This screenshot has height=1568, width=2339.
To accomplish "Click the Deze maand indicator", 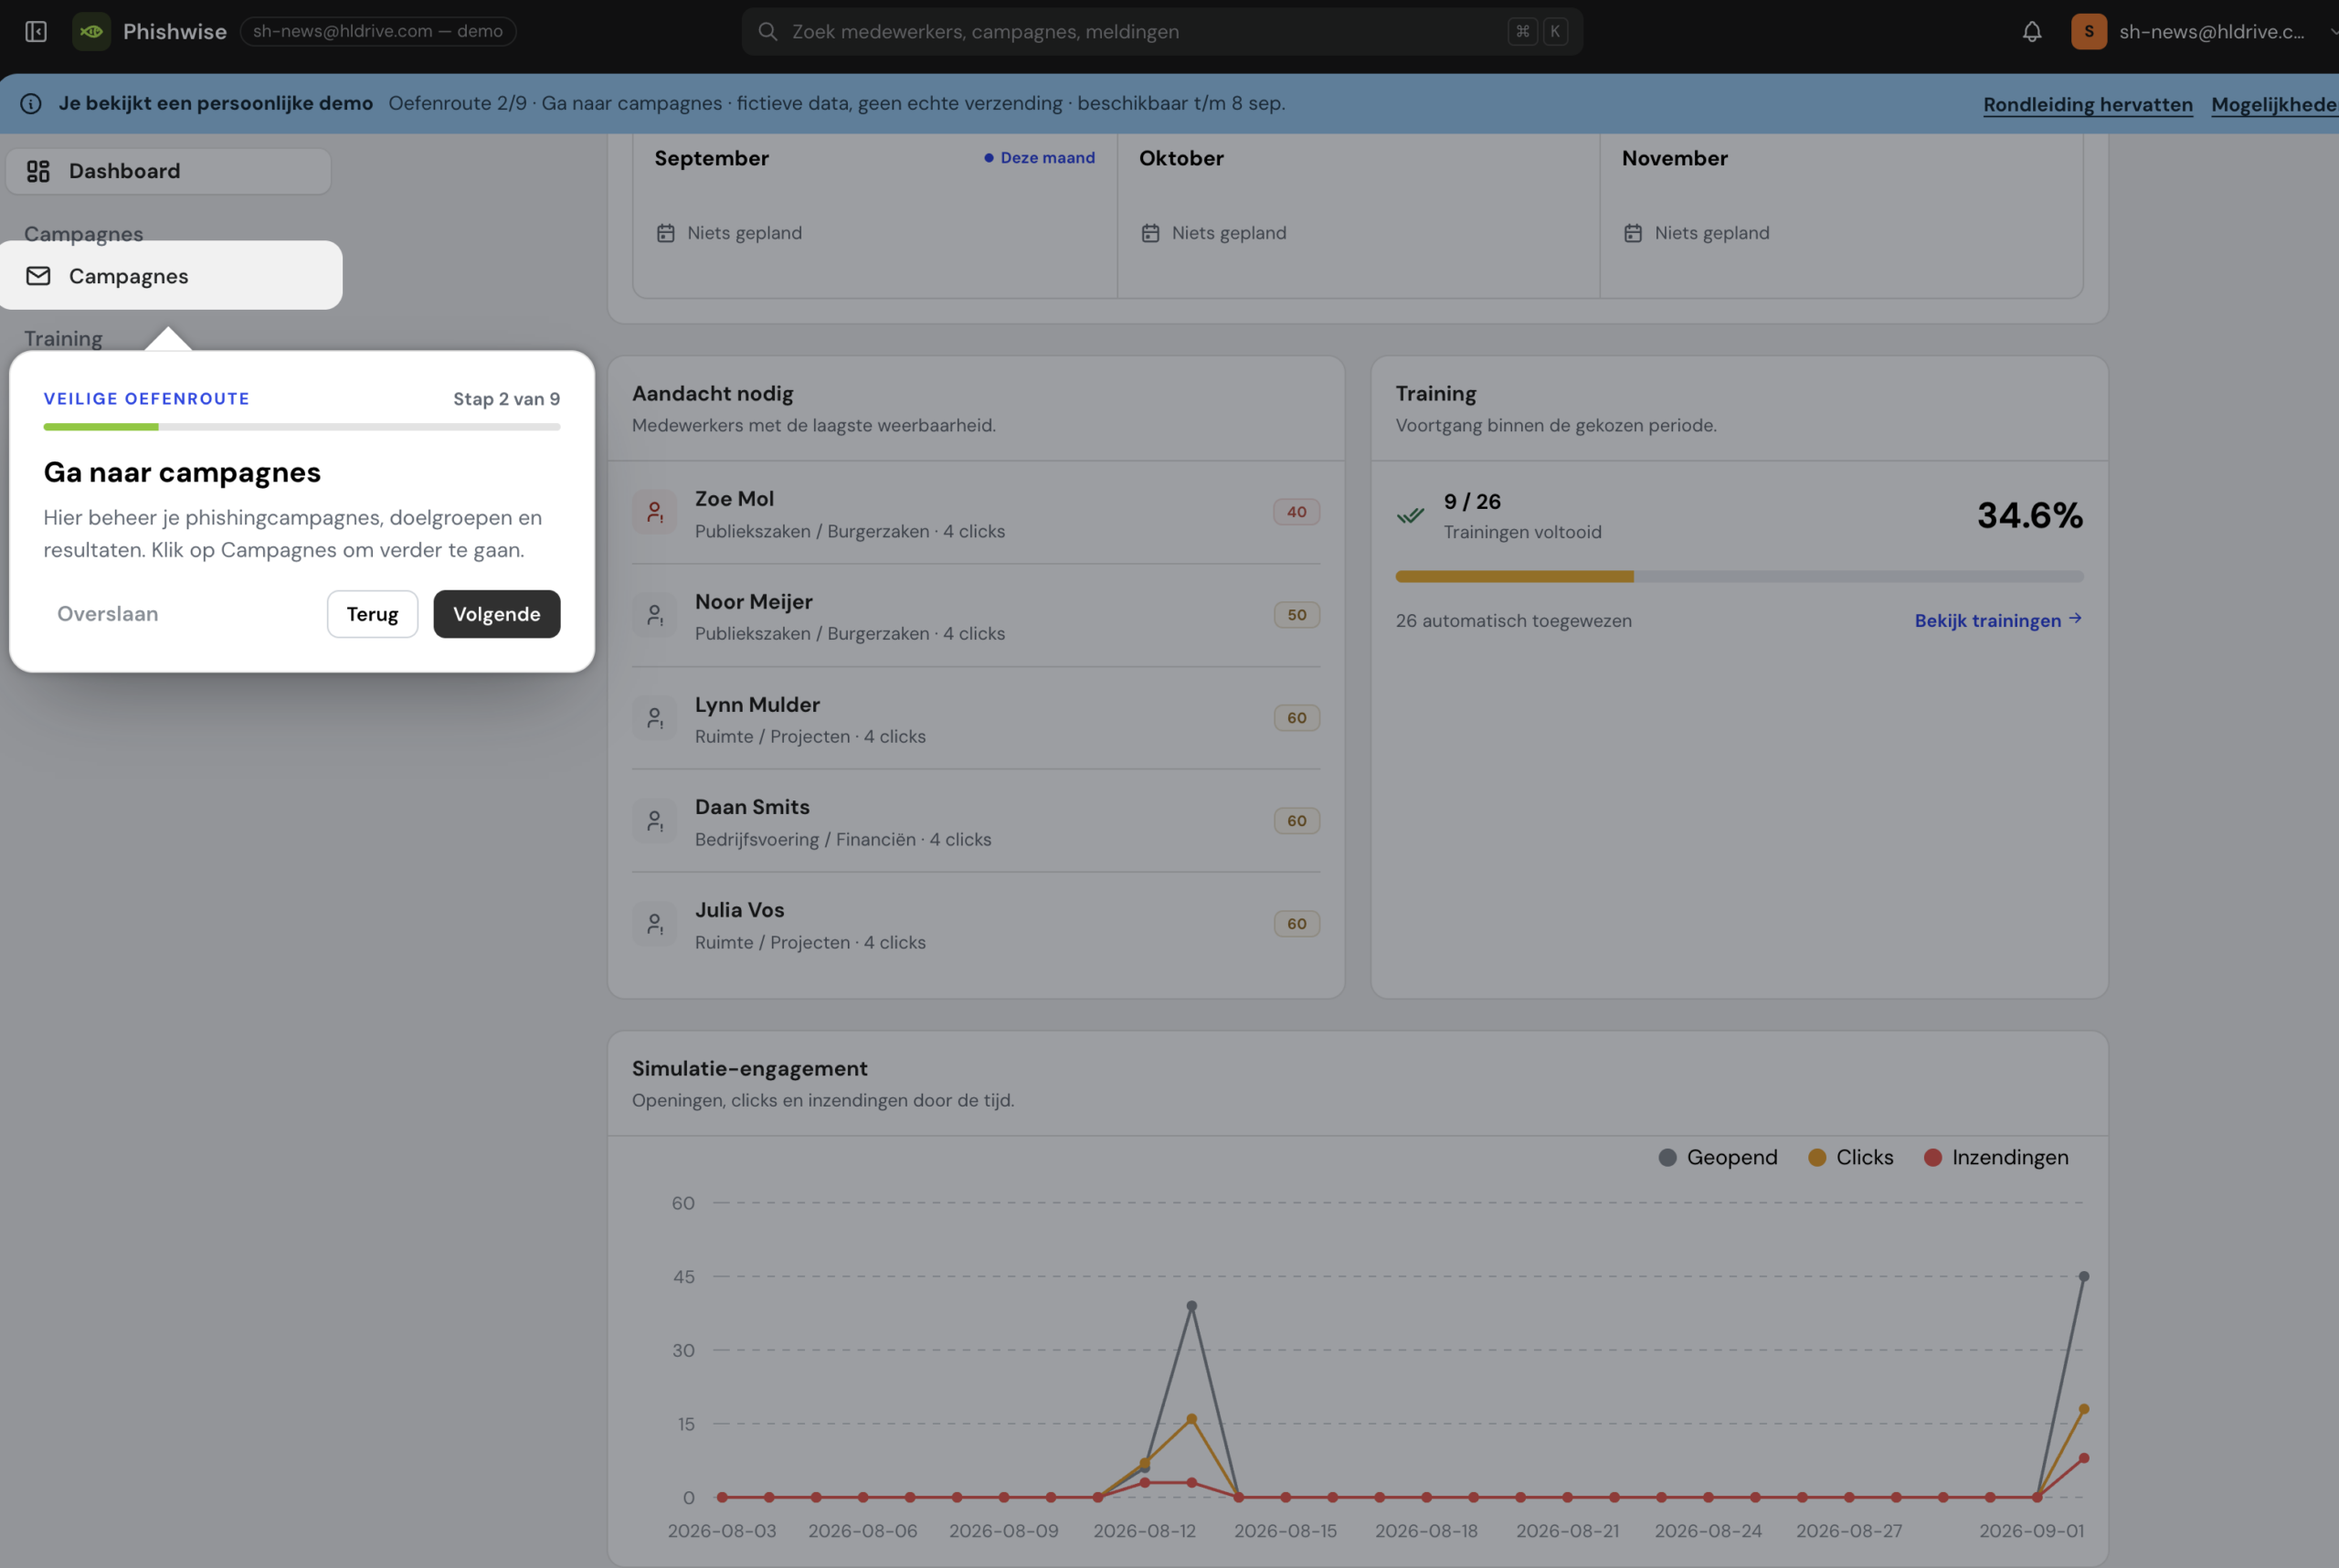I will click(1040, 158).
